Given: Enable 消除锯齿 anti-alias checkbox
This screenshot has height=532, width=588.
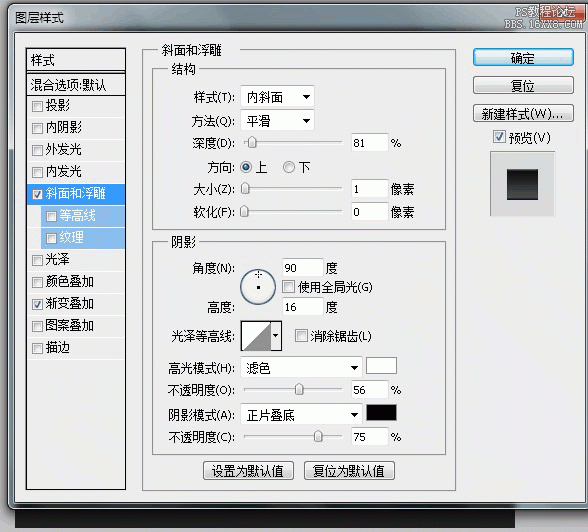Looking at the screenshot, I should [x=301, y=336].
